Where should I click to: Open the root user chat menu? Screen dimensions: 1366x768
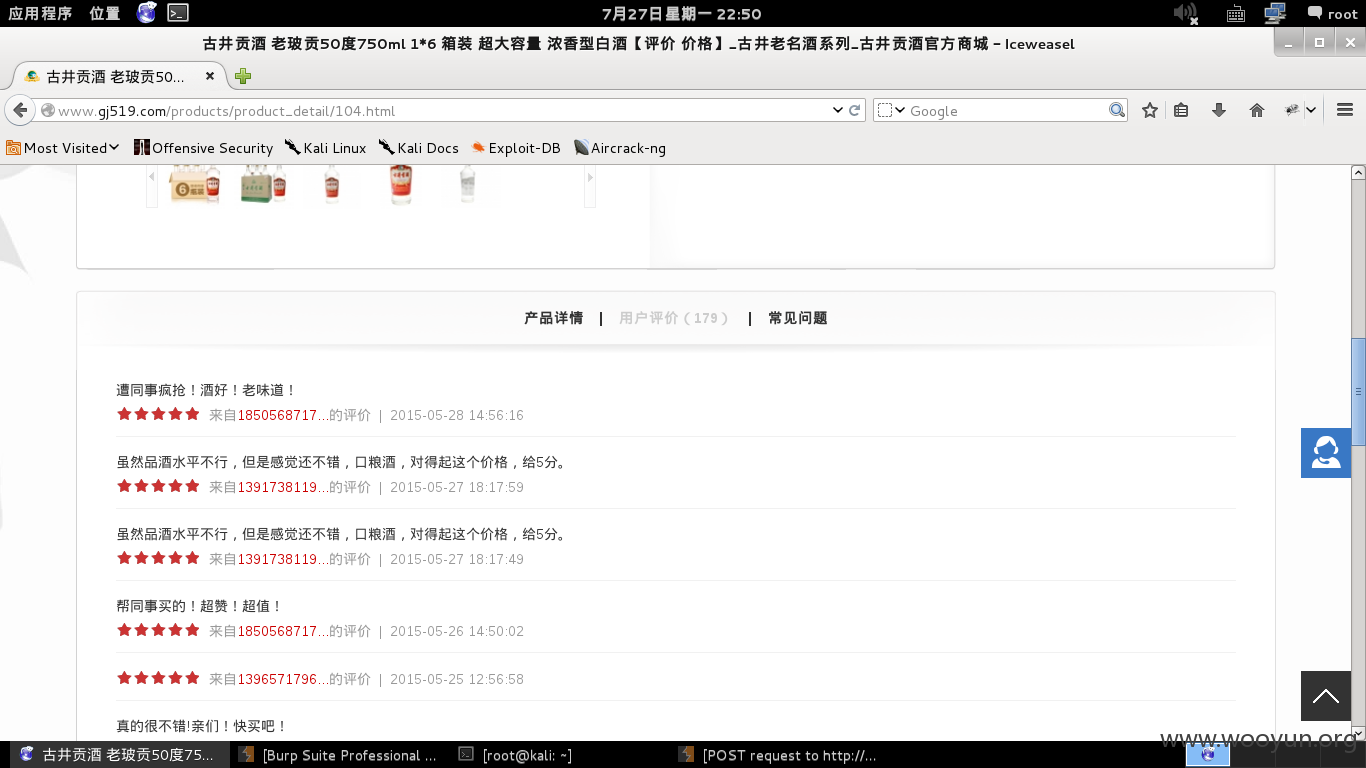click(x=1332, y=13)
